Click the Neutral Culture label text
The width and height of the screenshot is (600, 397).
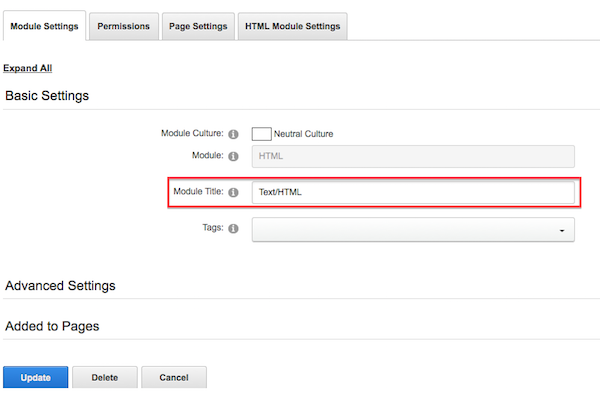[x=303, y=134]
